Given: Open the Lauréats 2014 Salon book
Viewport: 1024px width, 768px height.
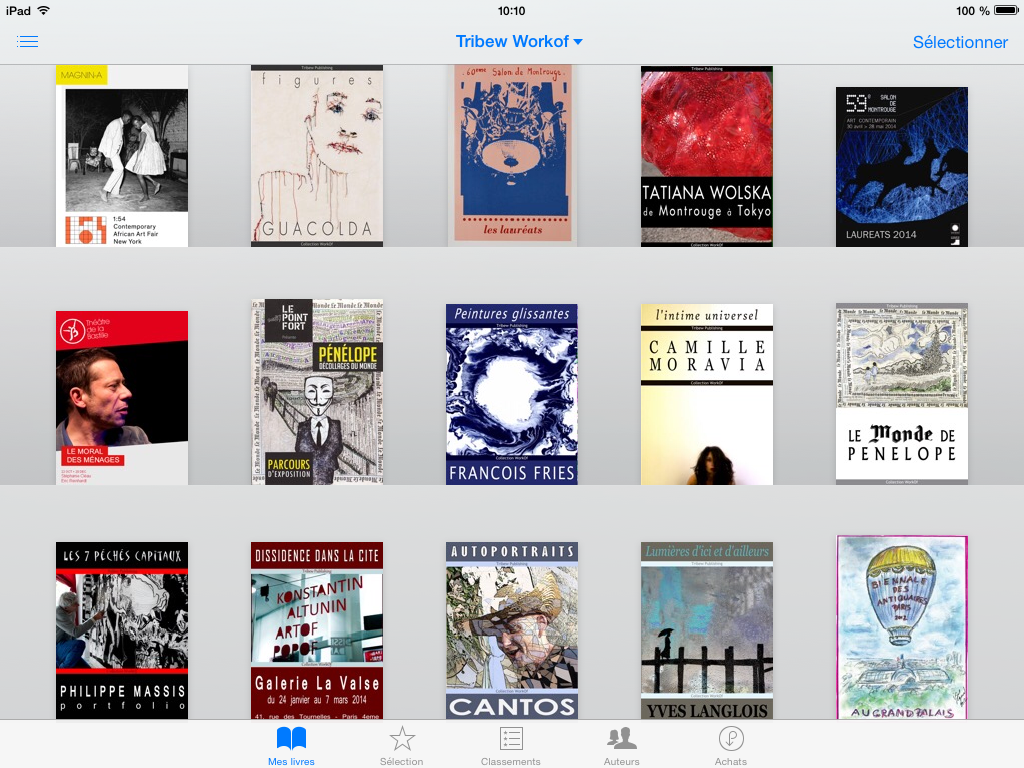Looking at the screenshot, I should 902,167.
